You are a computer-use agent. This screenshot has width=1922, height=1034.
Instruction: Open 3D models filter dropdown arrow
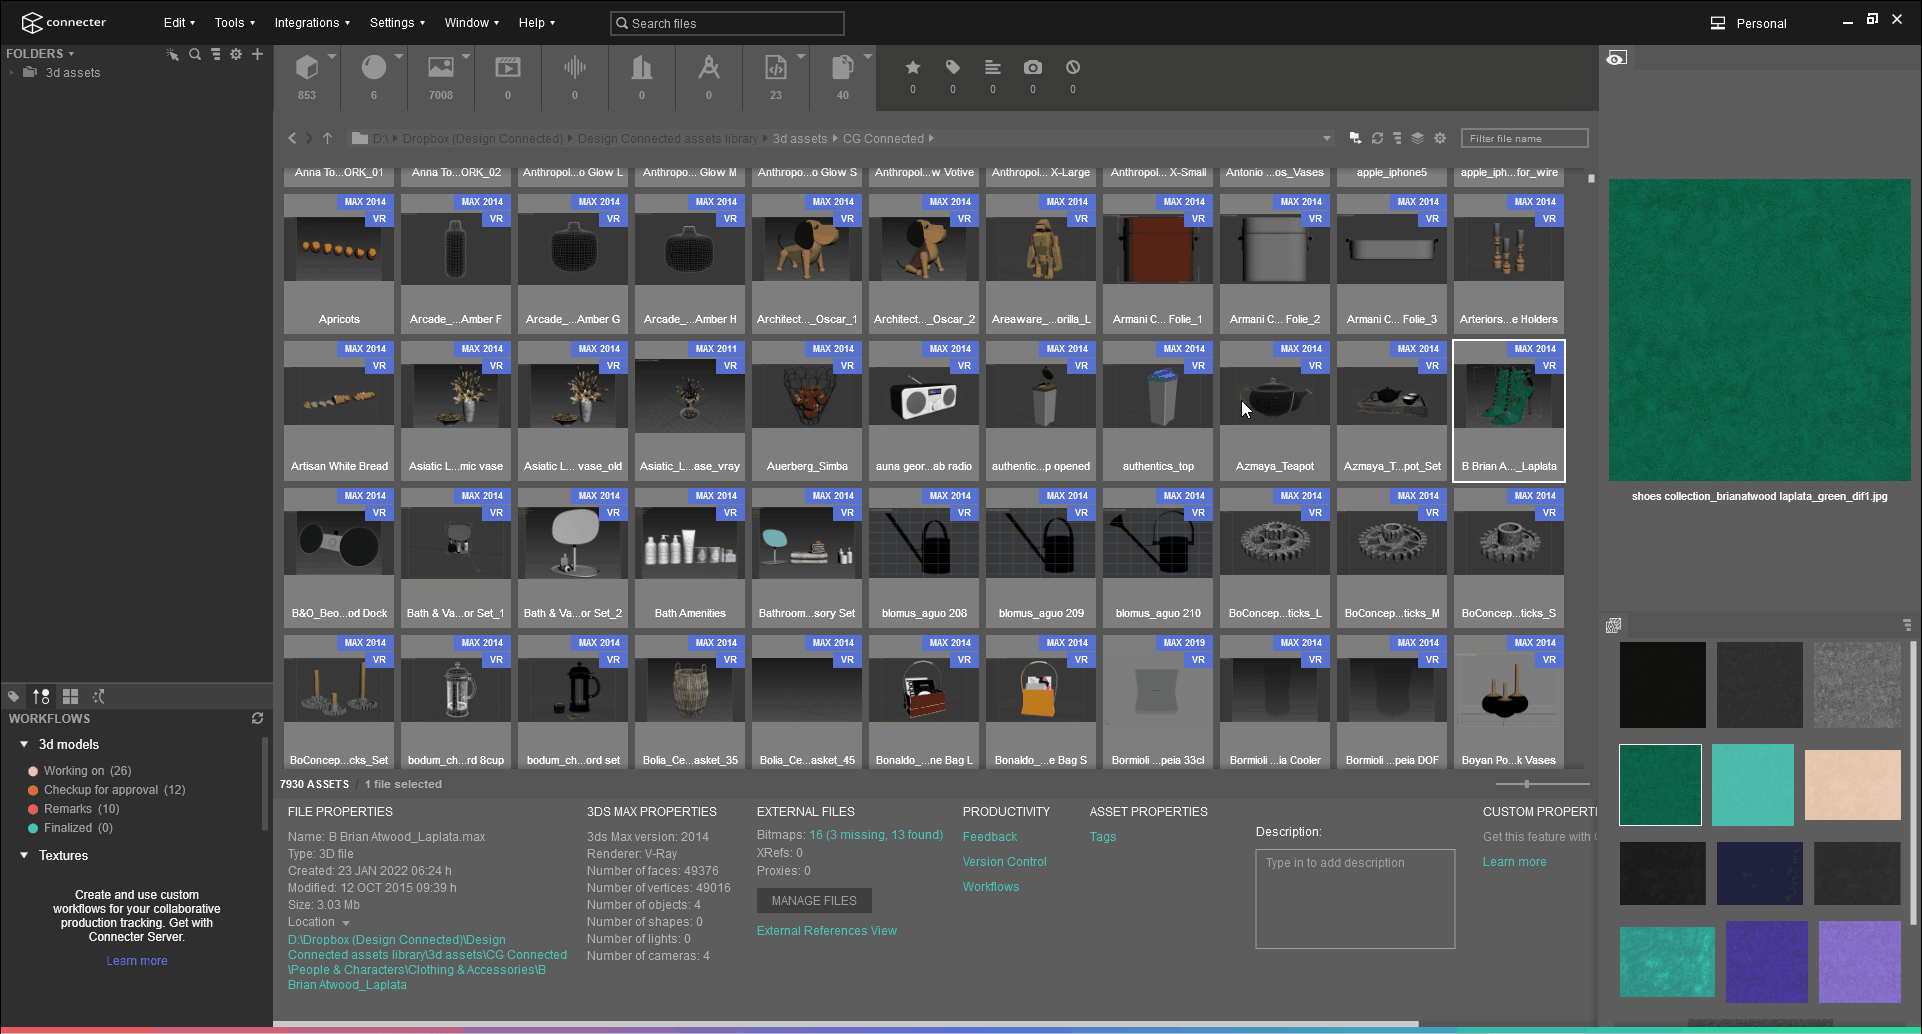point(332,56)
